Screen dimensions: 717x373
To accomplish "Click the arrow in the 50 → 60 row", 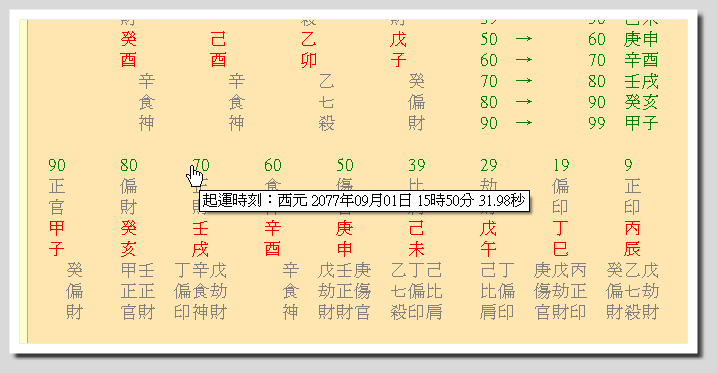I will click(x=524, y=39).
